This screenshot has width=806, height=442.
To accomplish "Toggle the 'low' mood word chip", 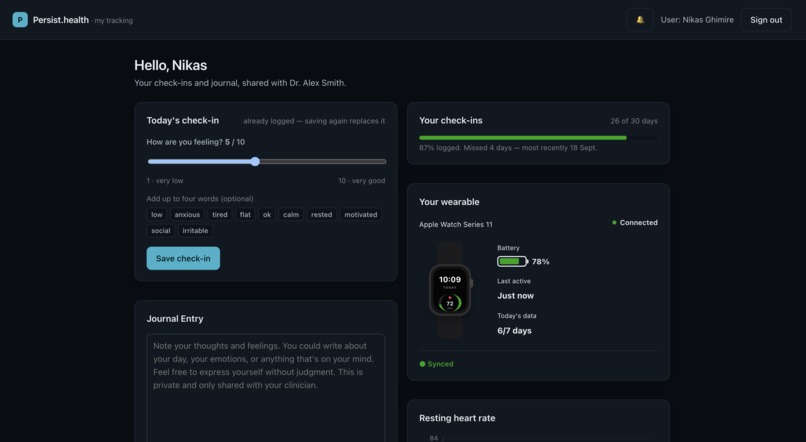I will (x=157, y=215).
